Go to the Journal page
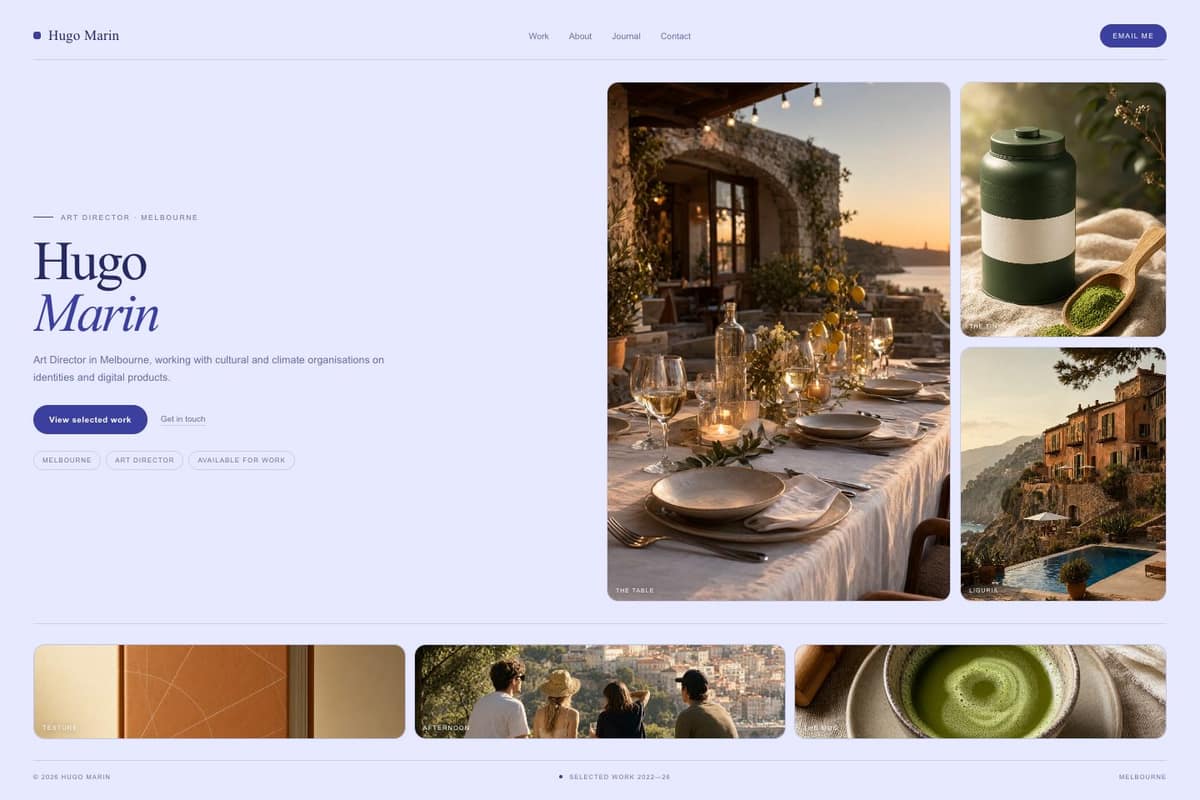This screenshot has height=800, width=1200. pyautogui.click(x=626, y=36)
